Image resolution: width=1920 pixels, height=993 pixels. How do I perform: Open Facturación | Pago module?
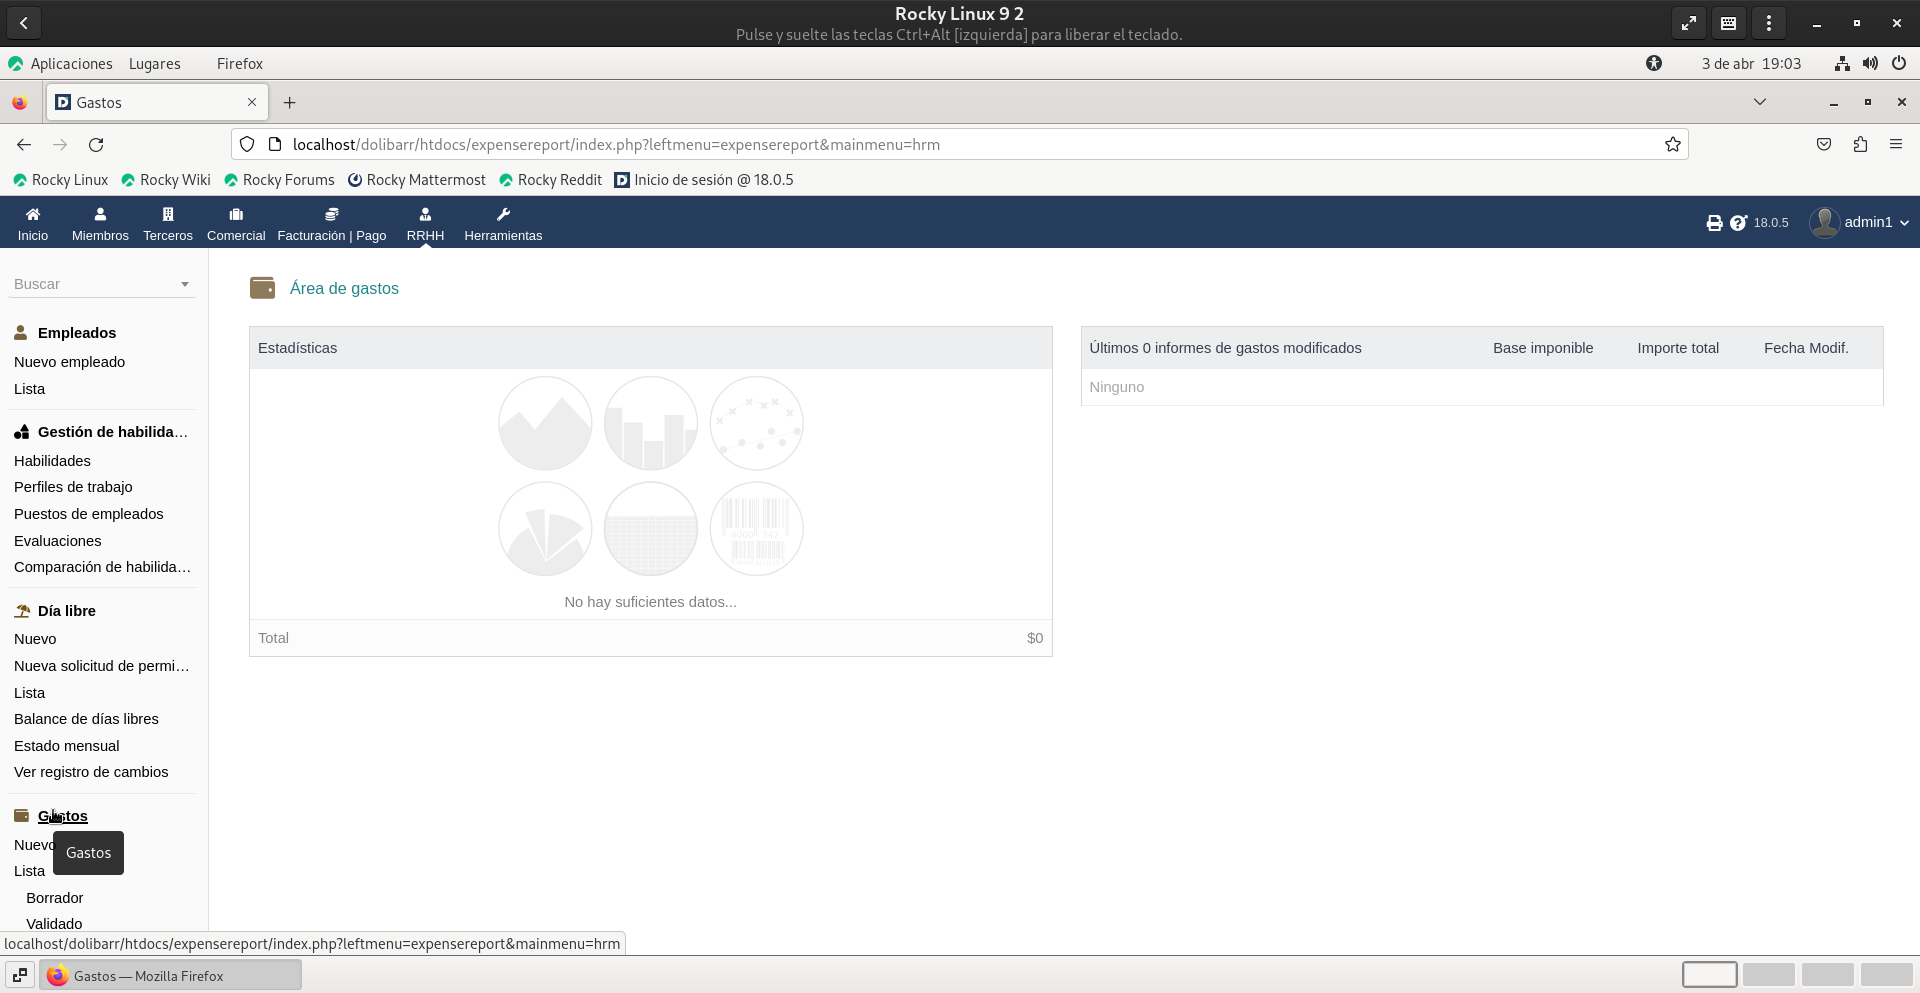coord(331,215)
